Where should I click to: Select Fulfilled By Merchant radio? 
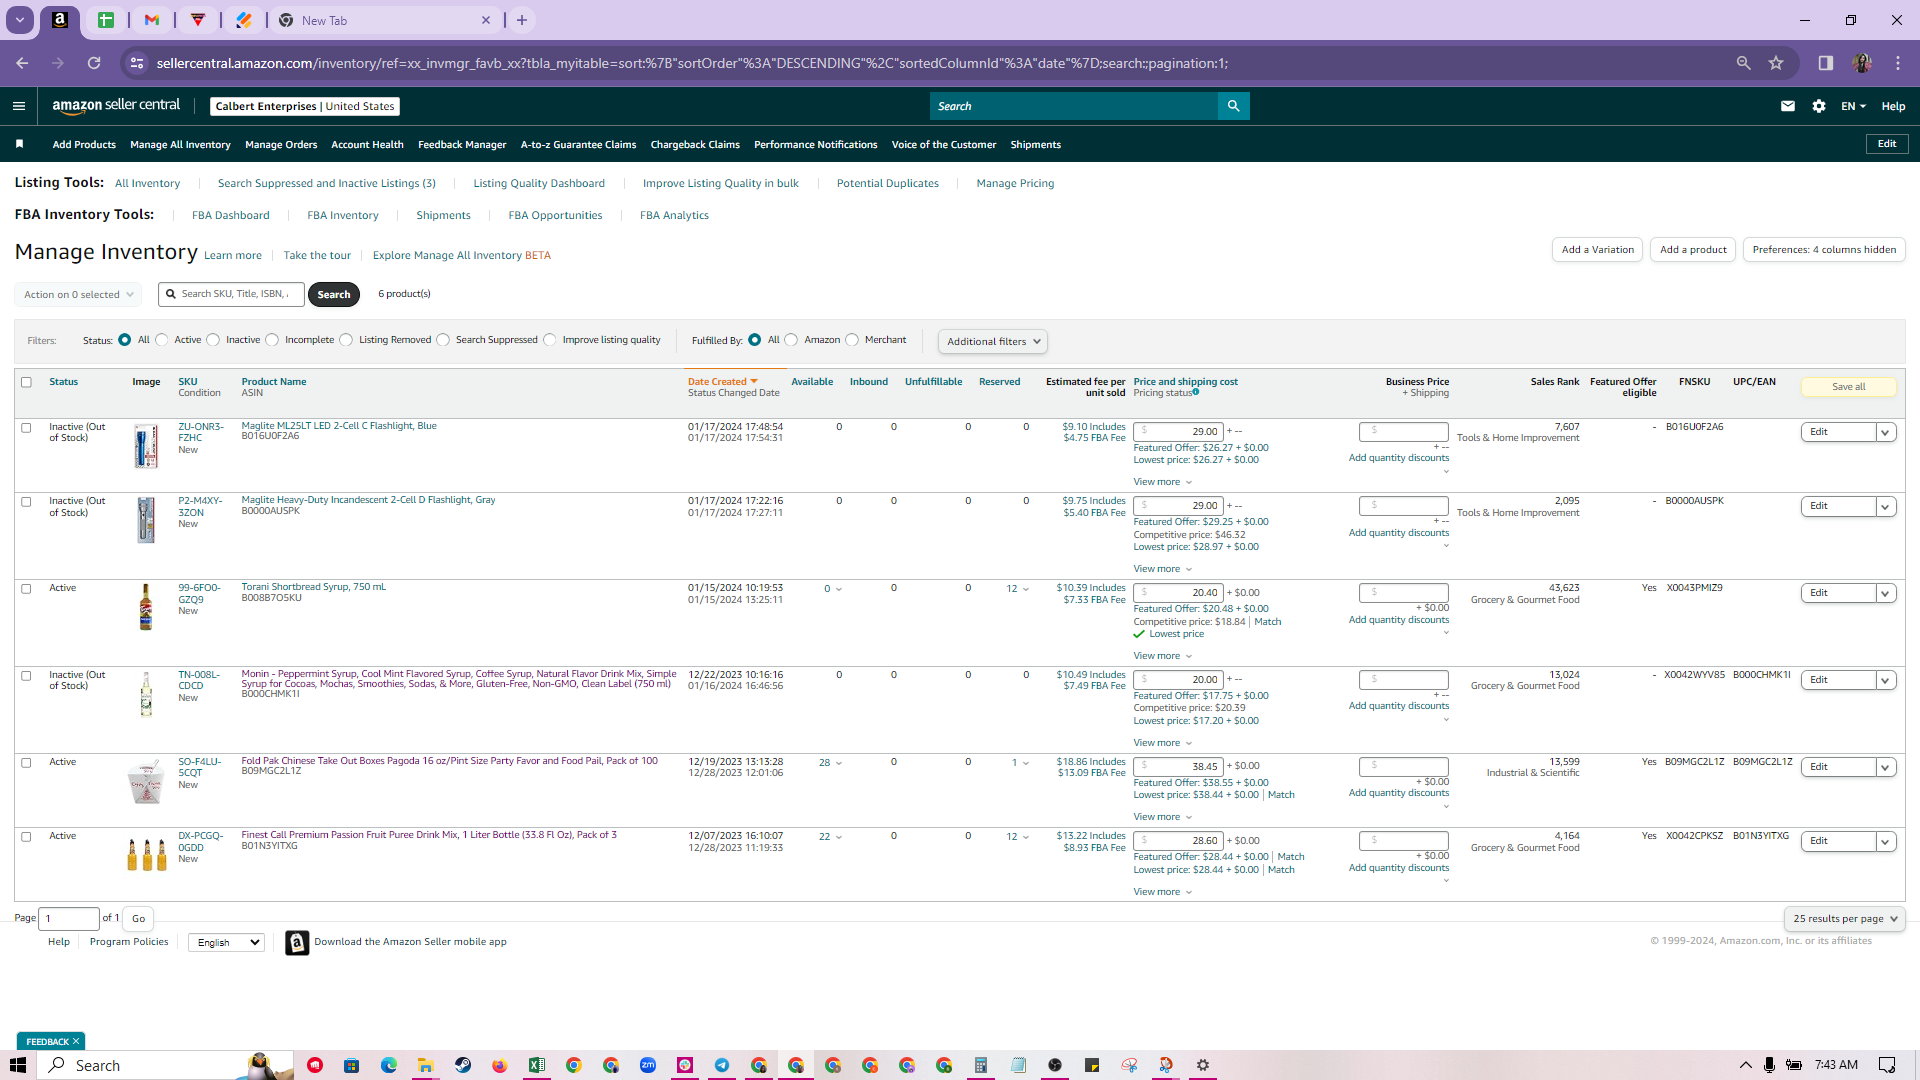[852, 340]
